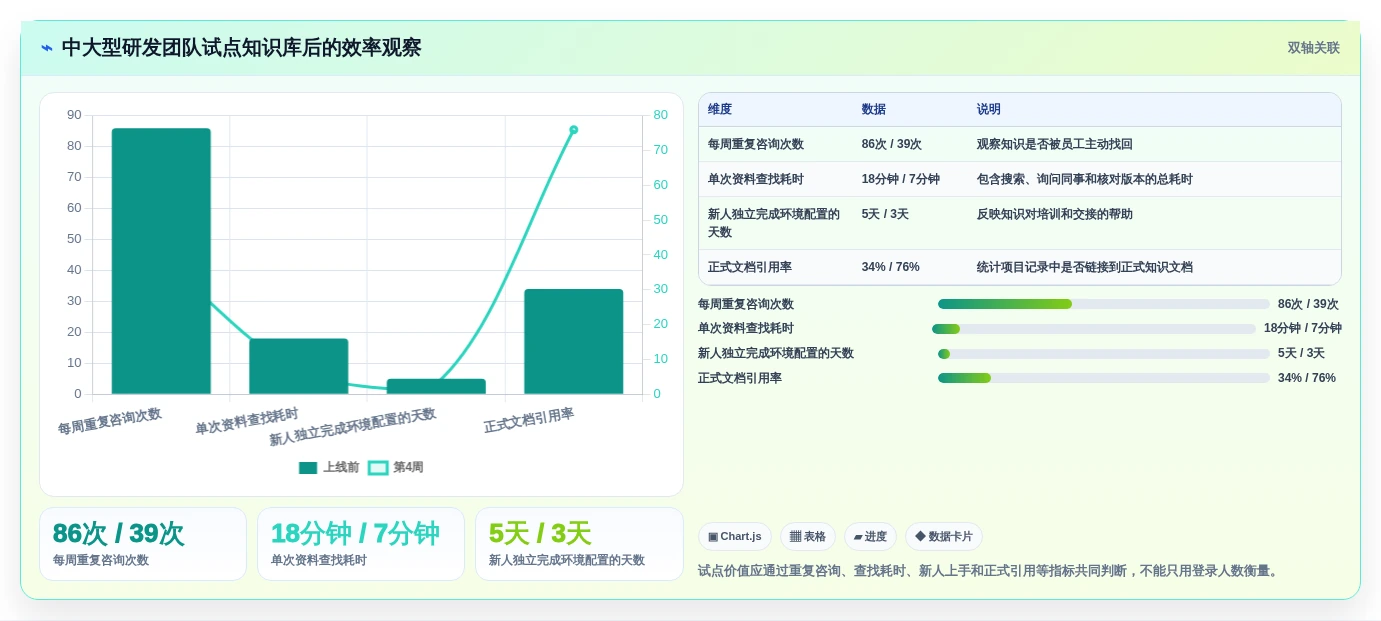Screen dimensions: 1381x621
Task: Click table cell 34% / 76%
Action: pos(891,267)
